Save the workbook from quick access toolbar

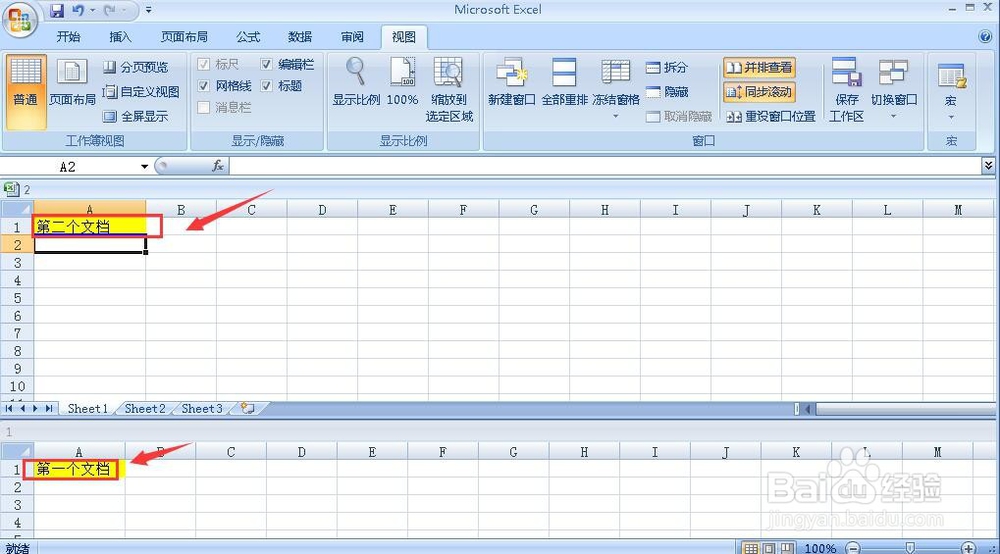click(57, 10)
